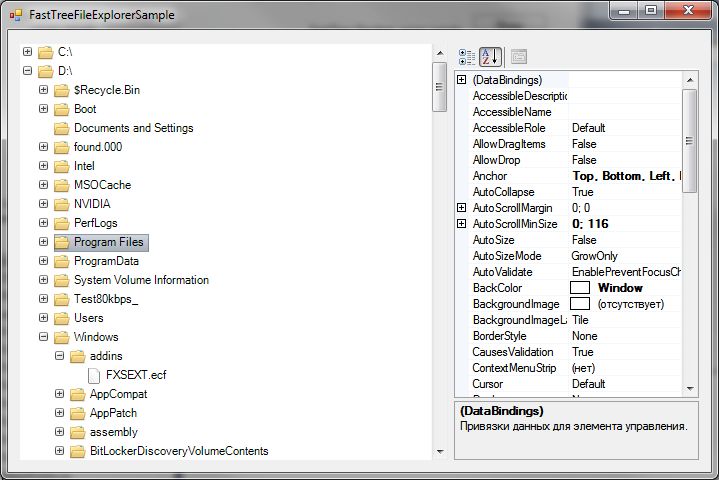719x480 pixels.
Task: Select the AccessibleName property
Action: pyautogui.click(x=512, y=112)
